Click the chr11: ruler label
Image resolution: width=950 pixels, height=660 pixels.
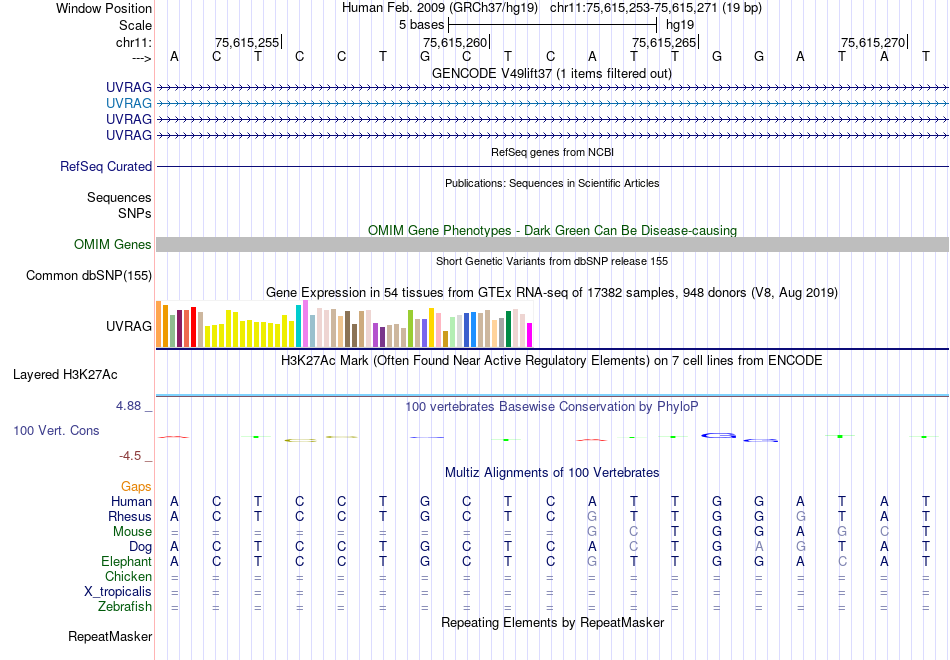134,42
